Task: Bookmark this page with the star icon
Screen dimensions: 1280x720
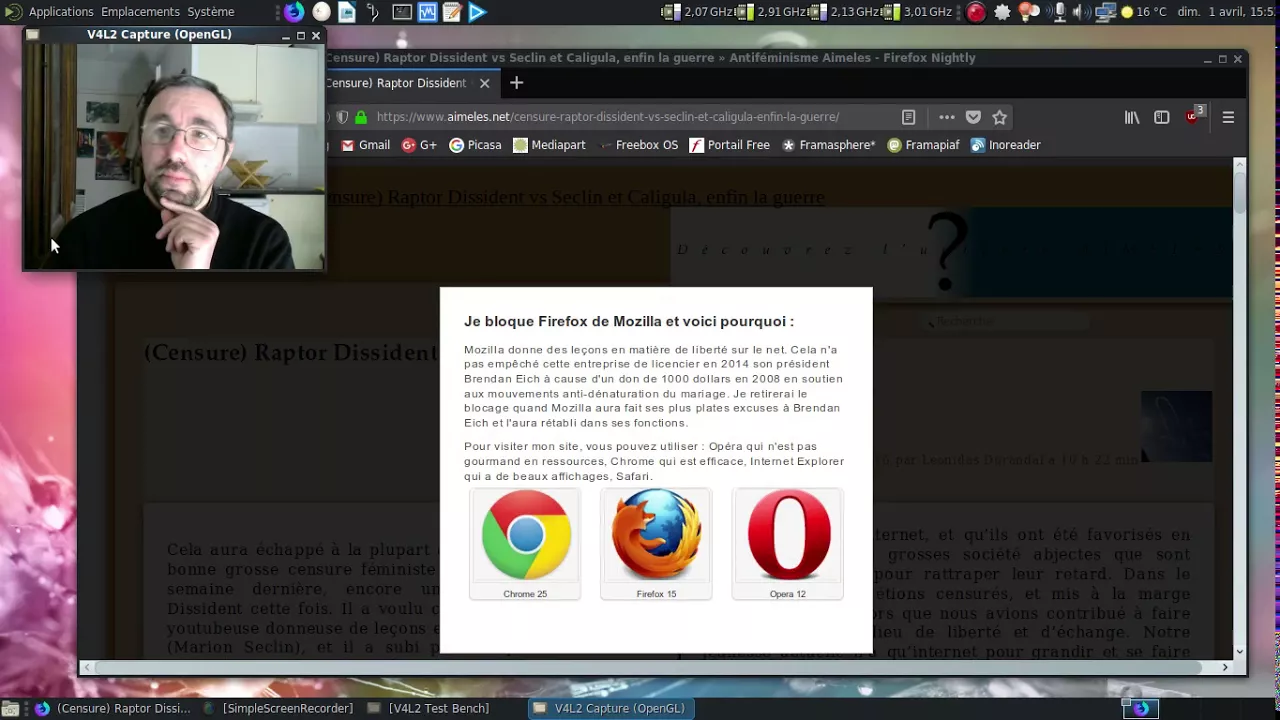Action: point(999,117)
